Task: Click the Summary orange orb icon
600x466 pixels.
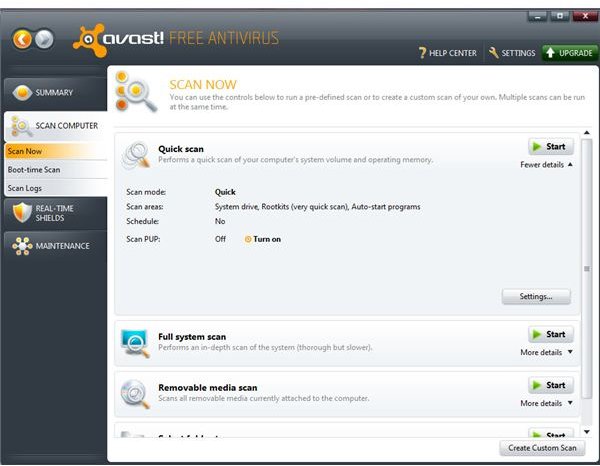Action: pyautogui.click(x=22, y=92)
